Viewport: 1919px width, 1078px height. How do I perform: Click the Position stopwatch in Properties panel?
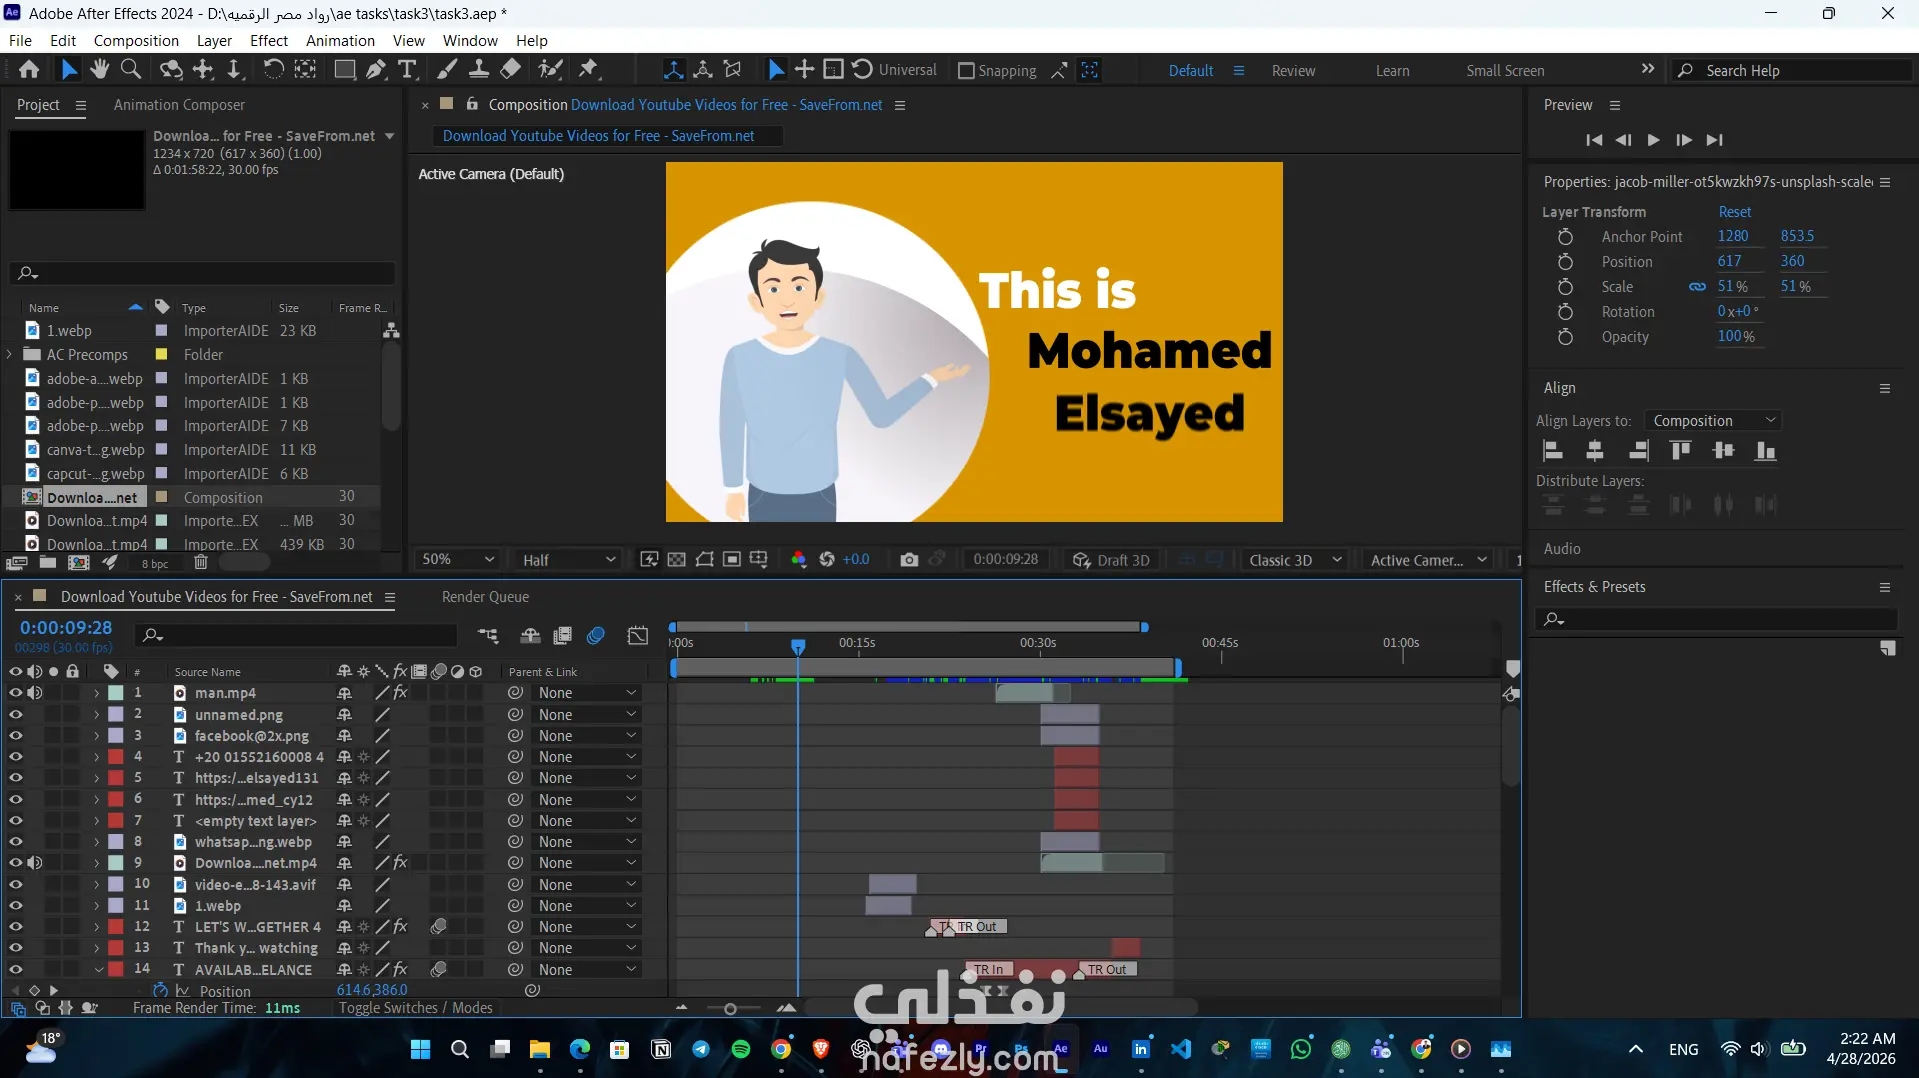click(x=1565, y=262)
